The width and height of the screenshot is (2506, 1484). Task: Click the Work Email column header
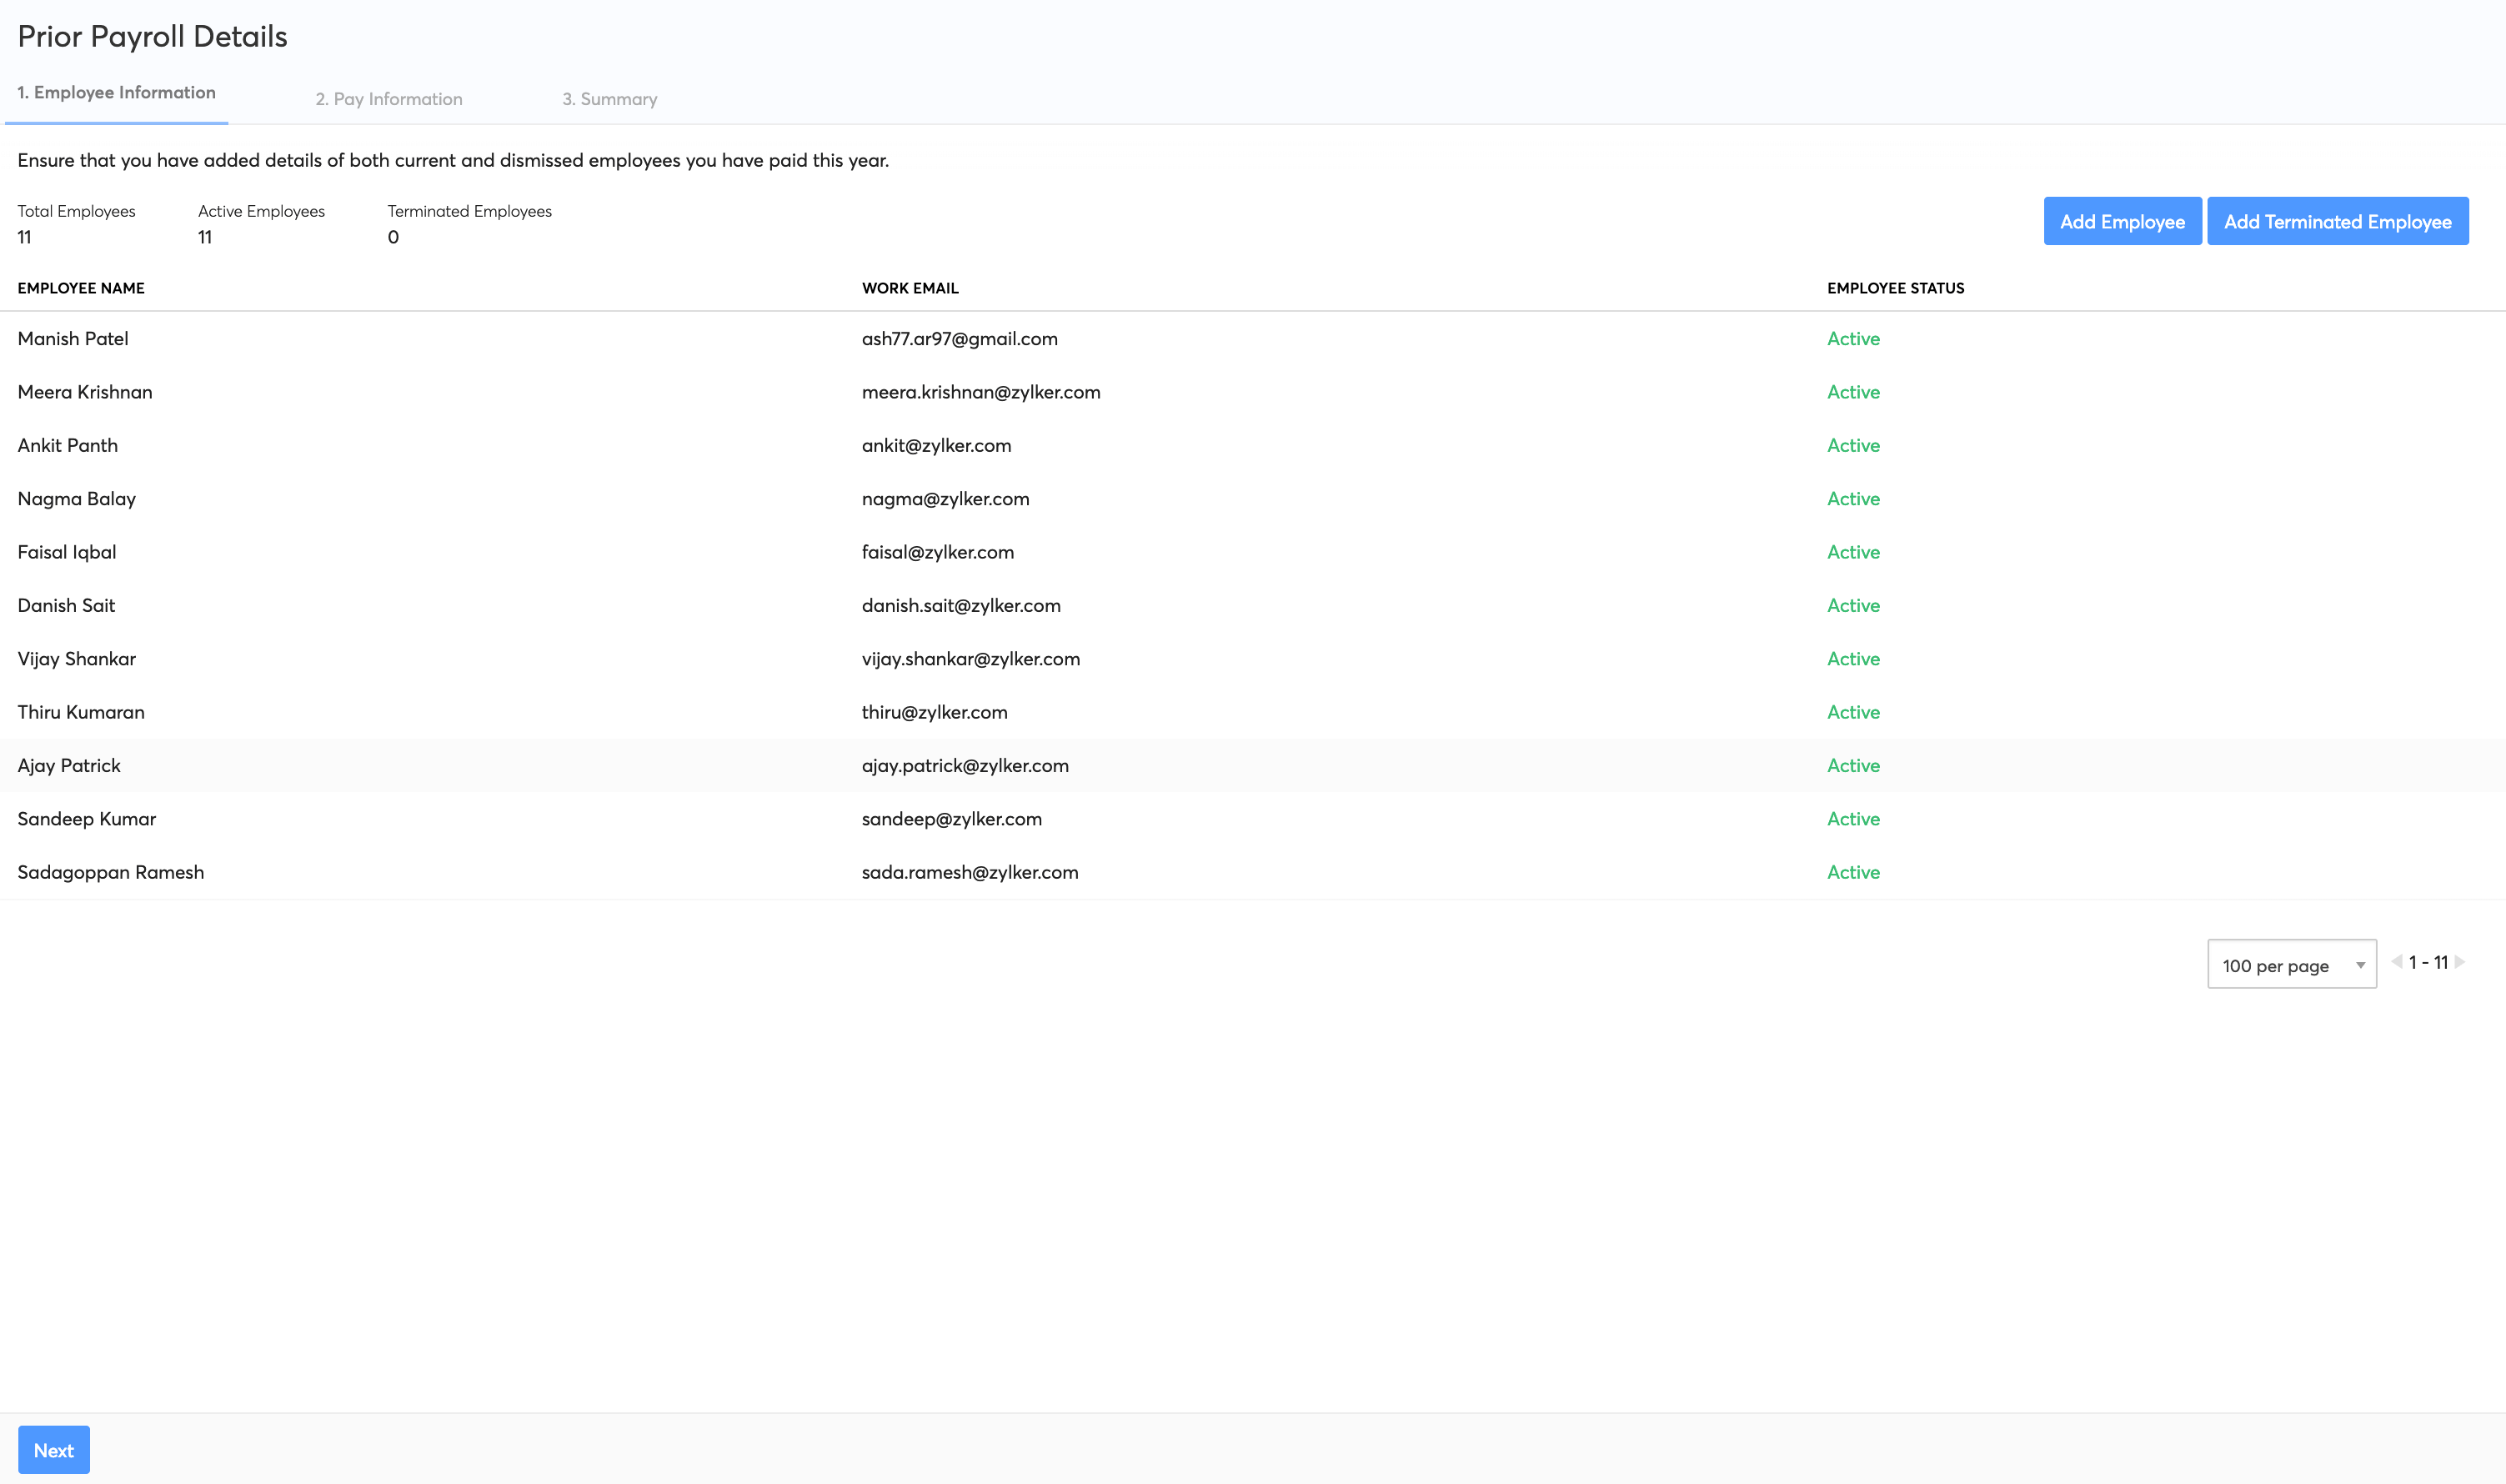pos(910,288)
